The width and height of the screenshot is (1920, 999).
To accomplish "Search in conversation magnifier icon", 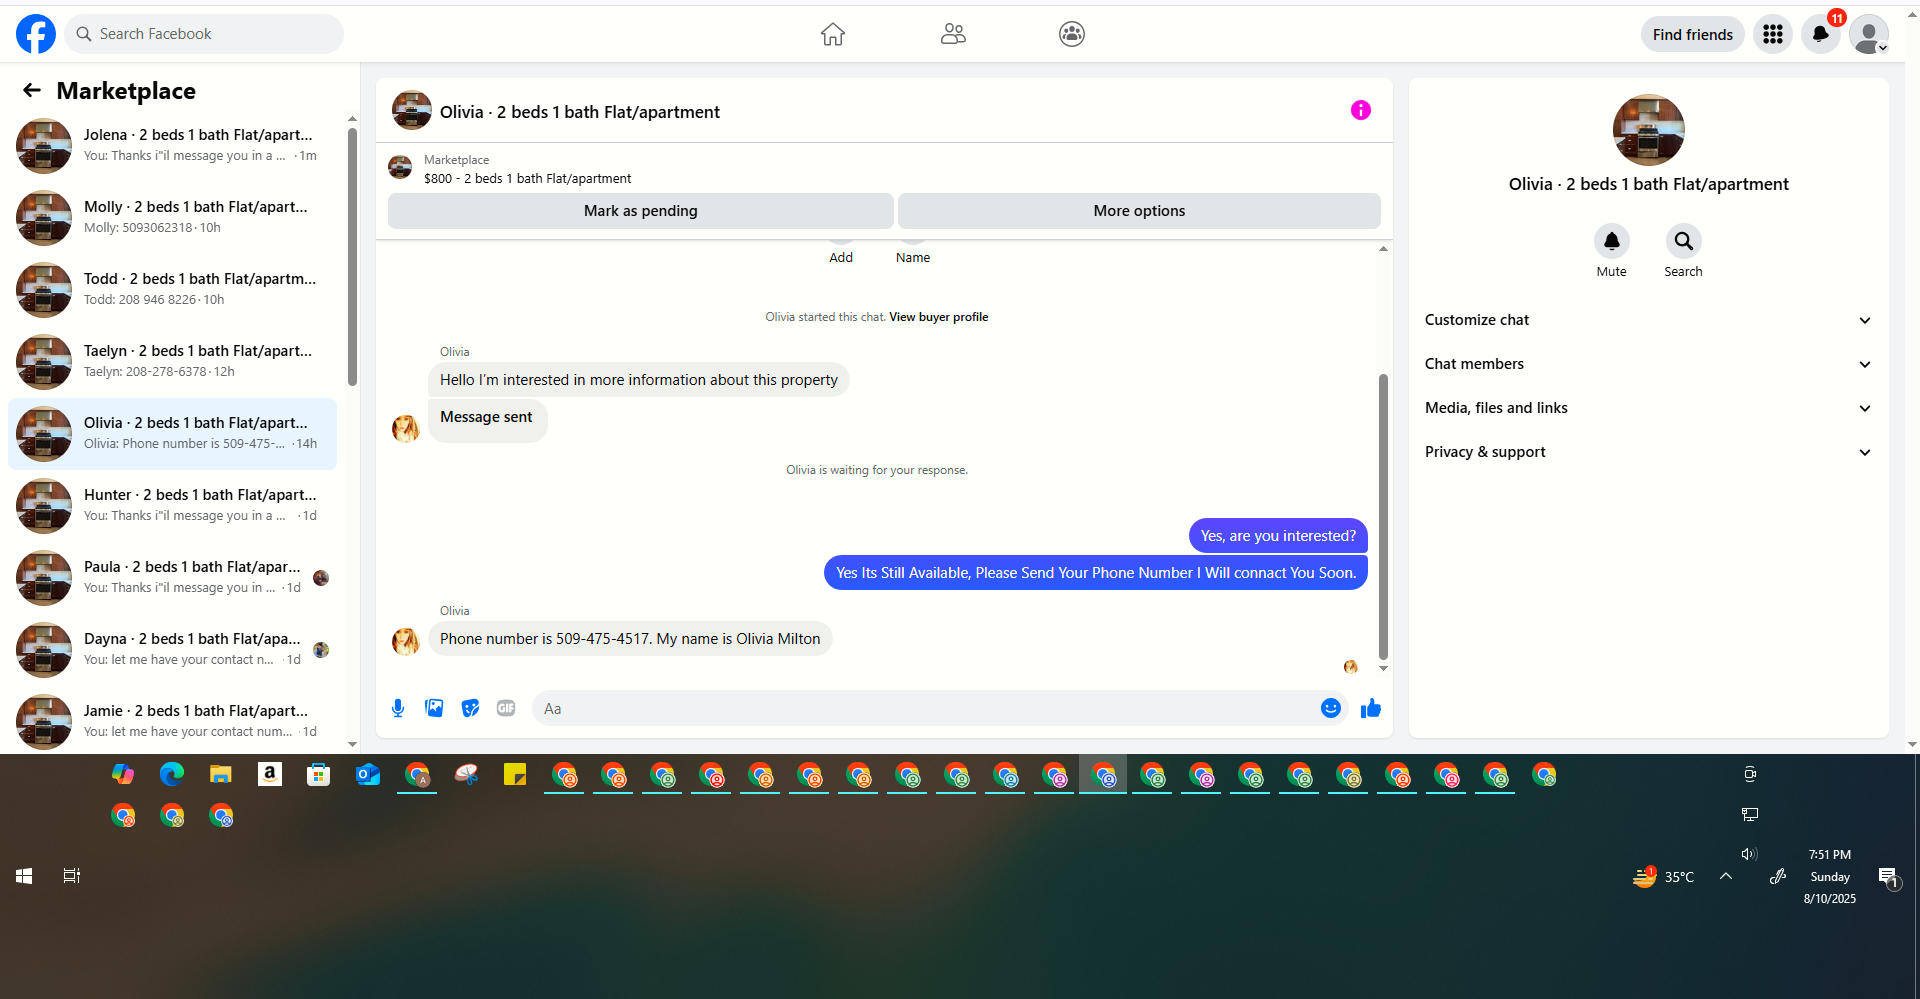I will 1683,241.
